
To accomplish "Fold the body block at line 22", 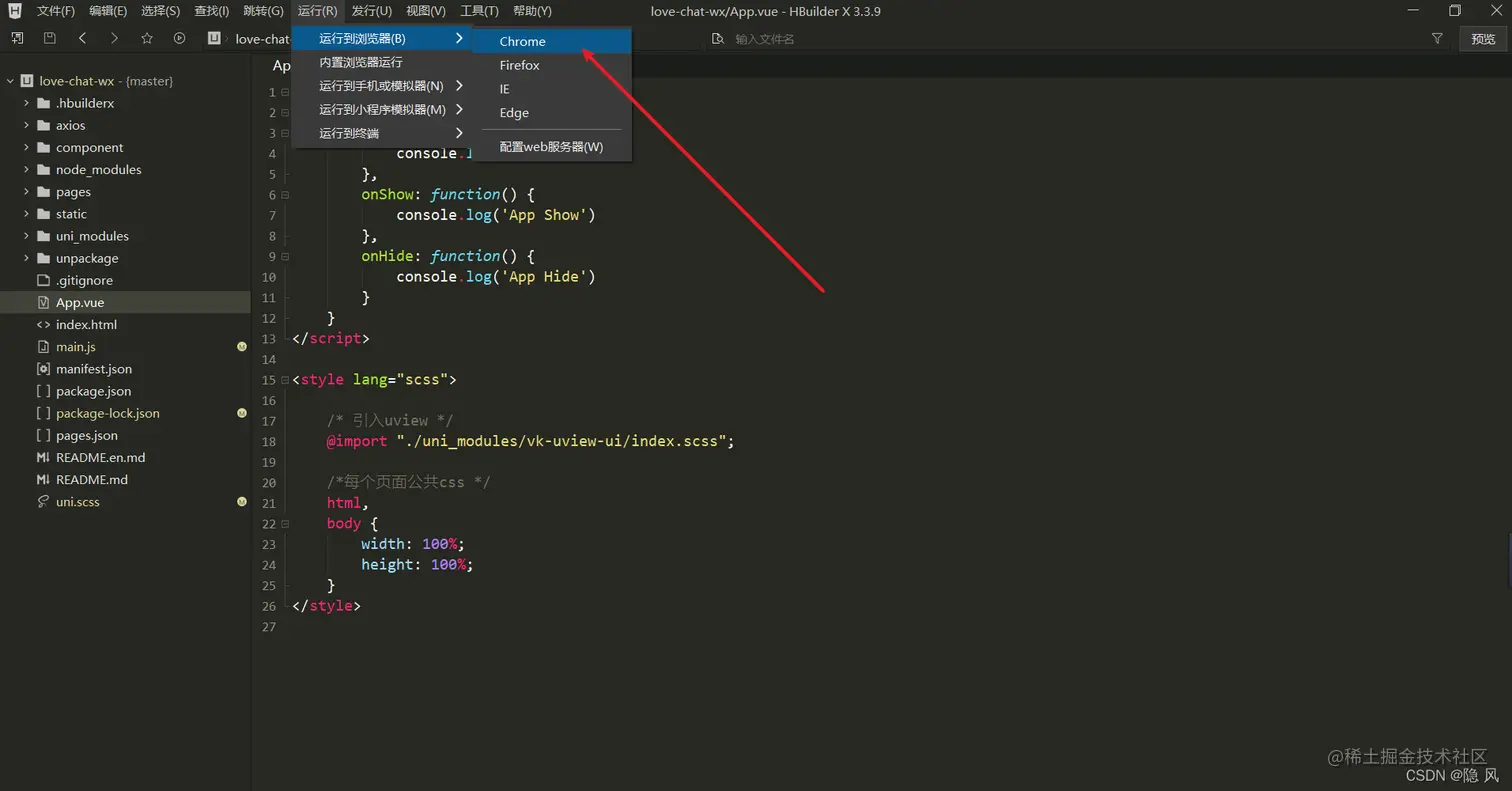I will 285,523.
